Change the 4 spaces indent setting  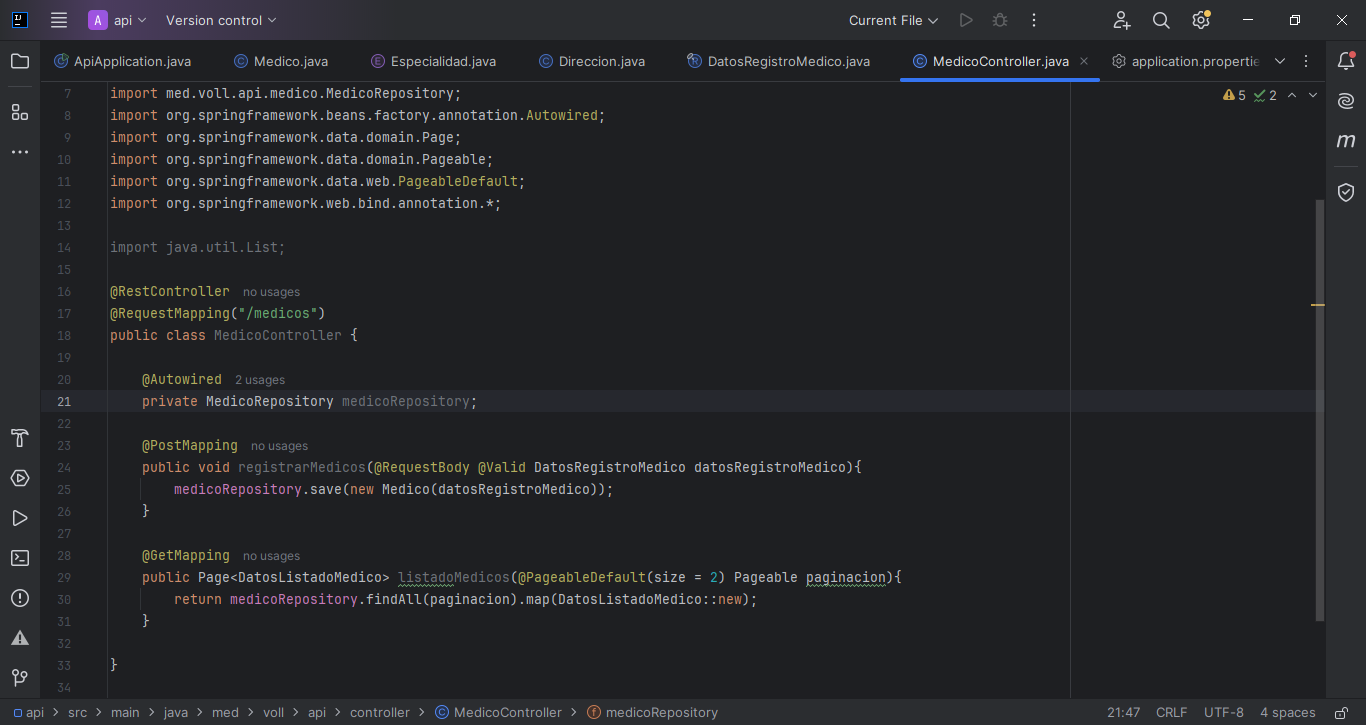[1288, 713]
